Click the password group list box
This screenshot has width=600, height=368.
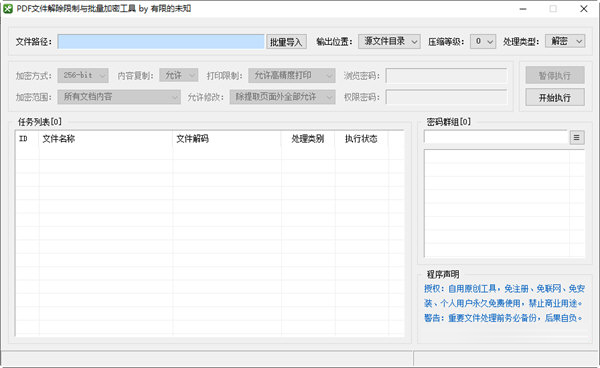pos(504,204)
